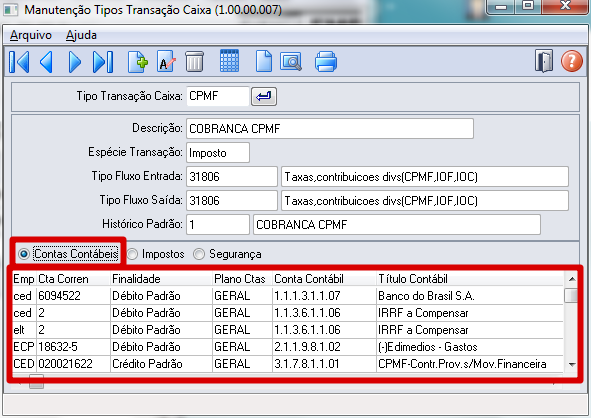The height and width of the screenshot is (418, 591).
Task: Open the Ajuda menu
Action: pos(81,35)
